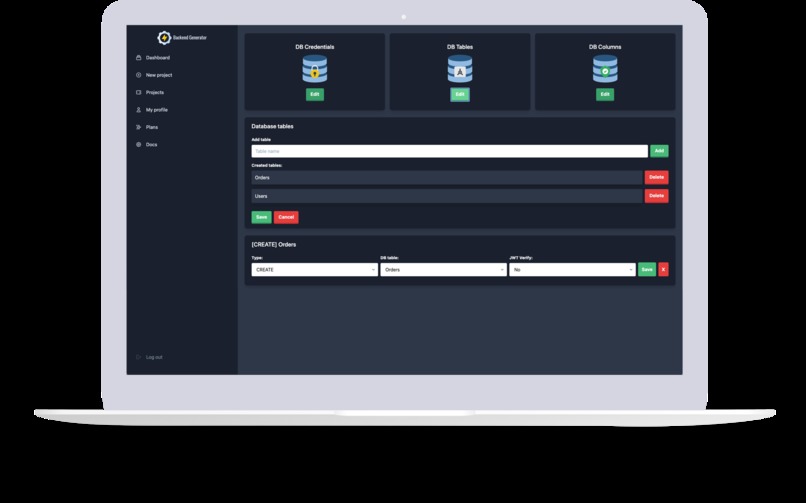
Task: Click the Backend Generator title text
Action: coord(190,38)
